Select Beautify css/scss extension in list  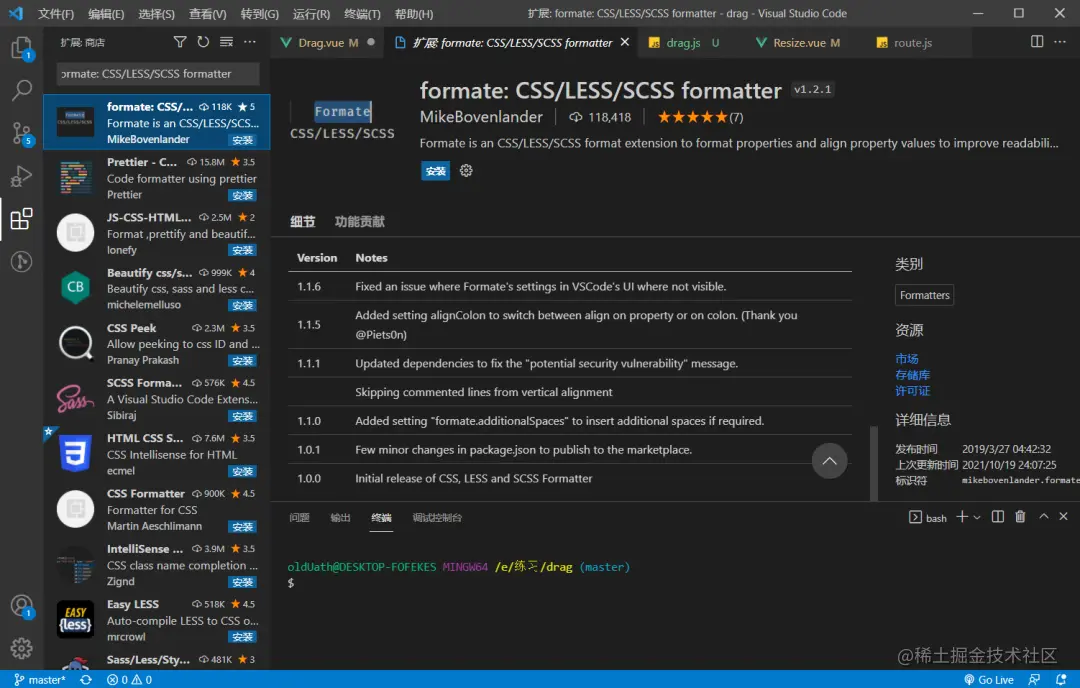tap(157, 289)
